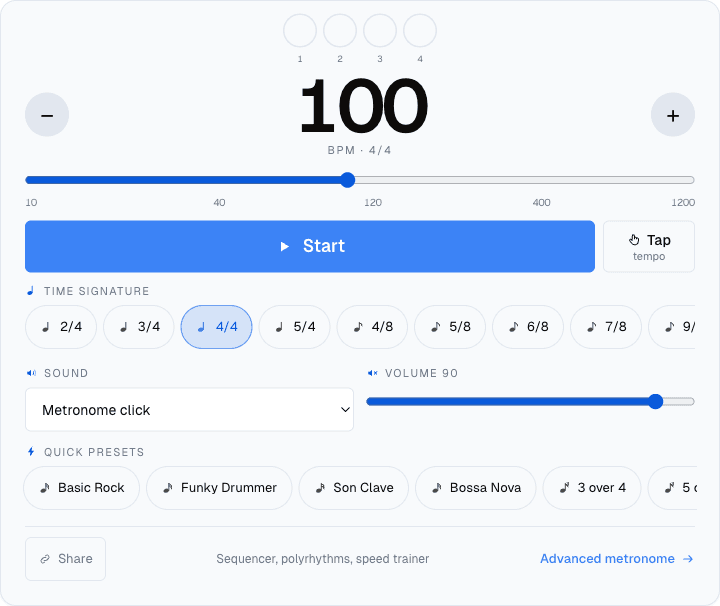The width and height of the screenshot is (720, 606).
Task: Load the Funky Drummer preset
Action: pyautogui.click(x=219, y=488)
